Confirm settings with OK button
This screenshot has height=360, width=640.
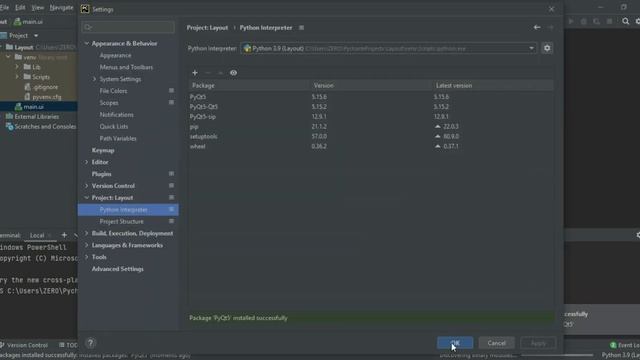(x=455, y=343)
